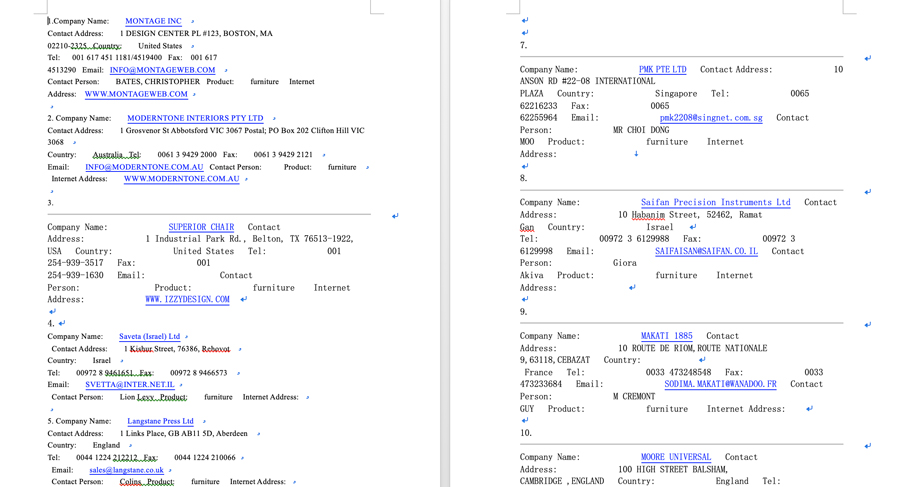Screen dimensions: 900x487
Task: Click the text "1 Industrial Park Rd., Belton, TX 76513-1922,"
Action: (249, 239)
